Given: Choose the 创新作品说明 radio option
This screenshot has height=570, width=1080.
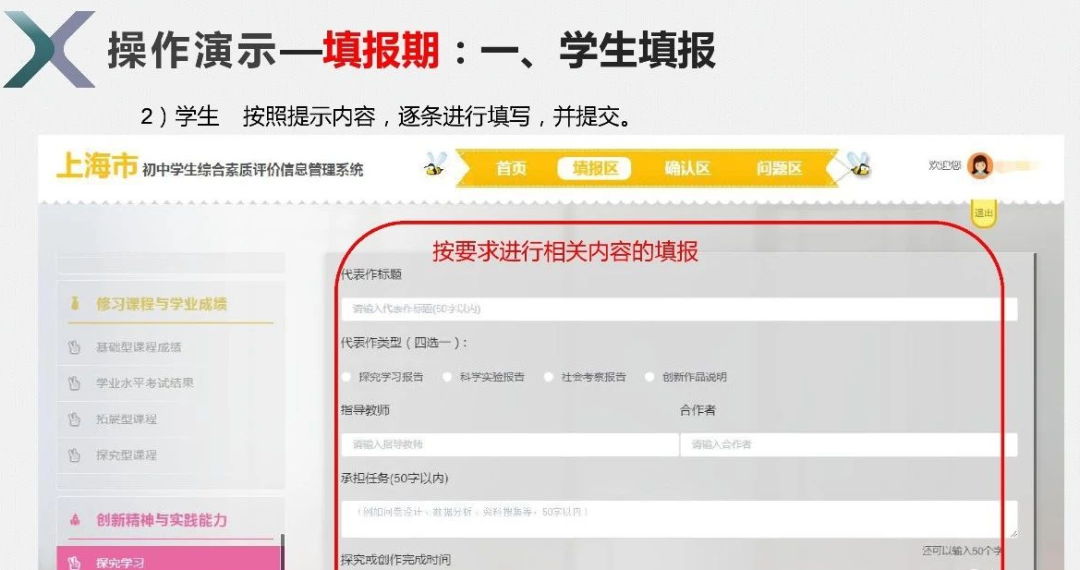Looking at the screenshot, I should point(649,377).
